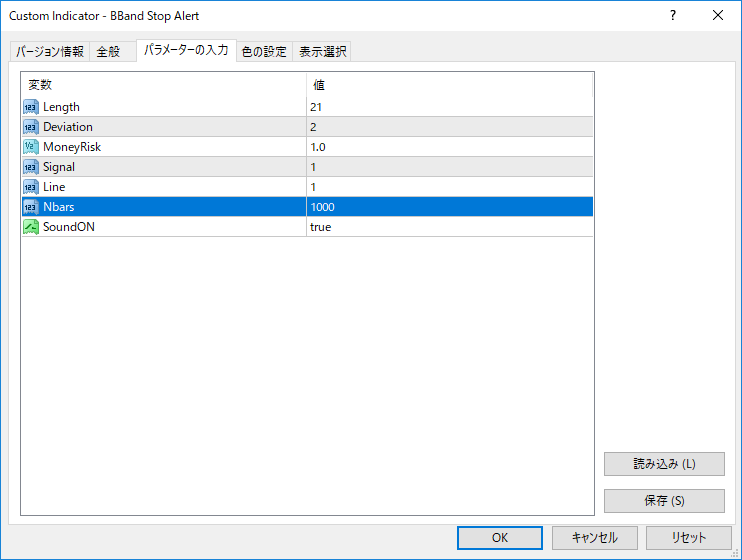The height and width of the screenshot is (560, 742).
Task: Click the リセット button
Action: (688, 537)
